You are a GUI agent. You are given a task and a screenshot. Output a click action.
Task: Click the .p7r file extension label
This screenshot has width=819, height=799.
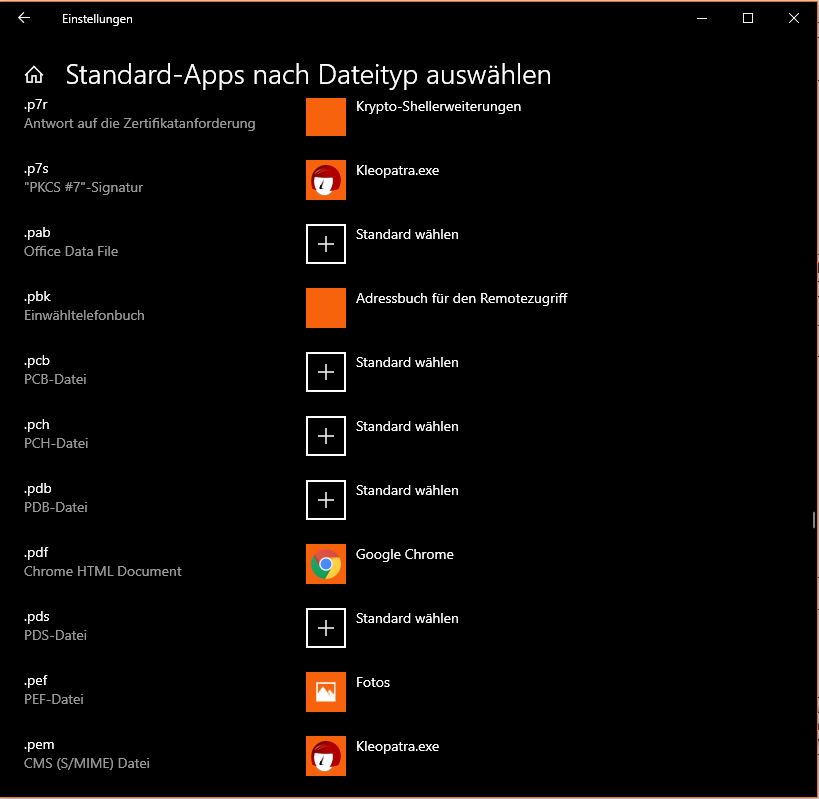click(36, 105)
